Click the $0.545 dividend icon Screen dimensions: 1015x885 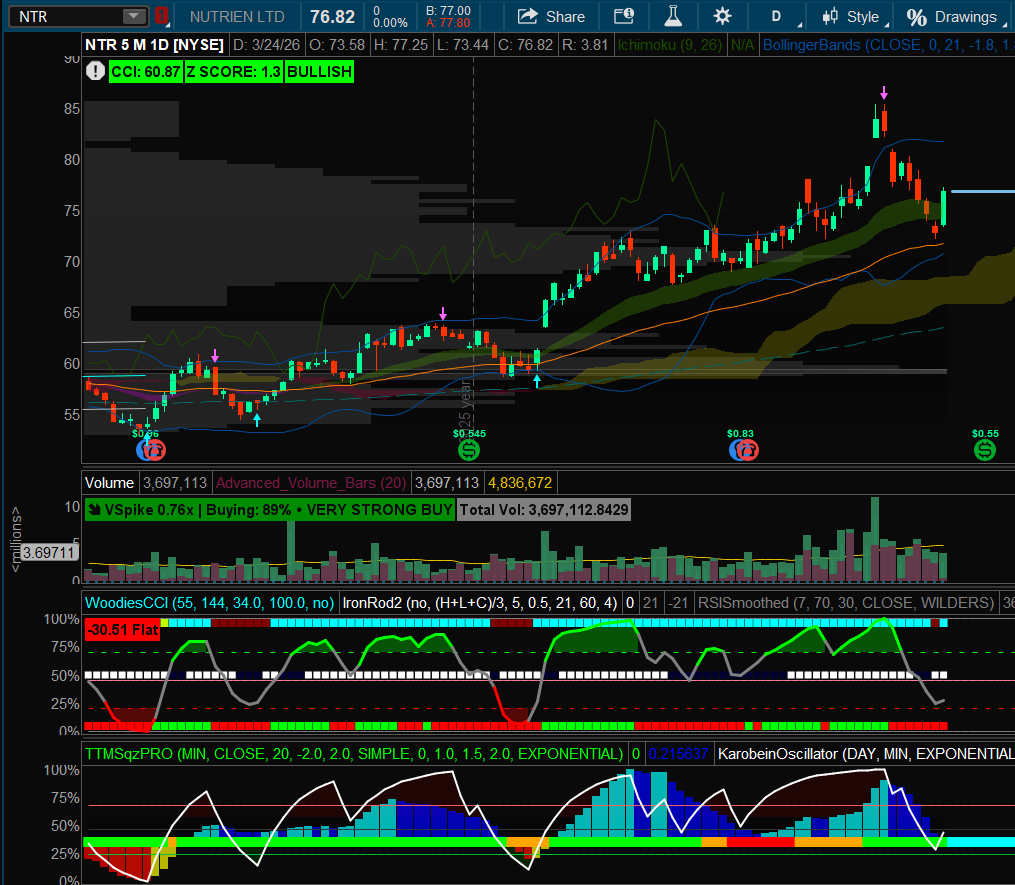(x=469, y=450)
